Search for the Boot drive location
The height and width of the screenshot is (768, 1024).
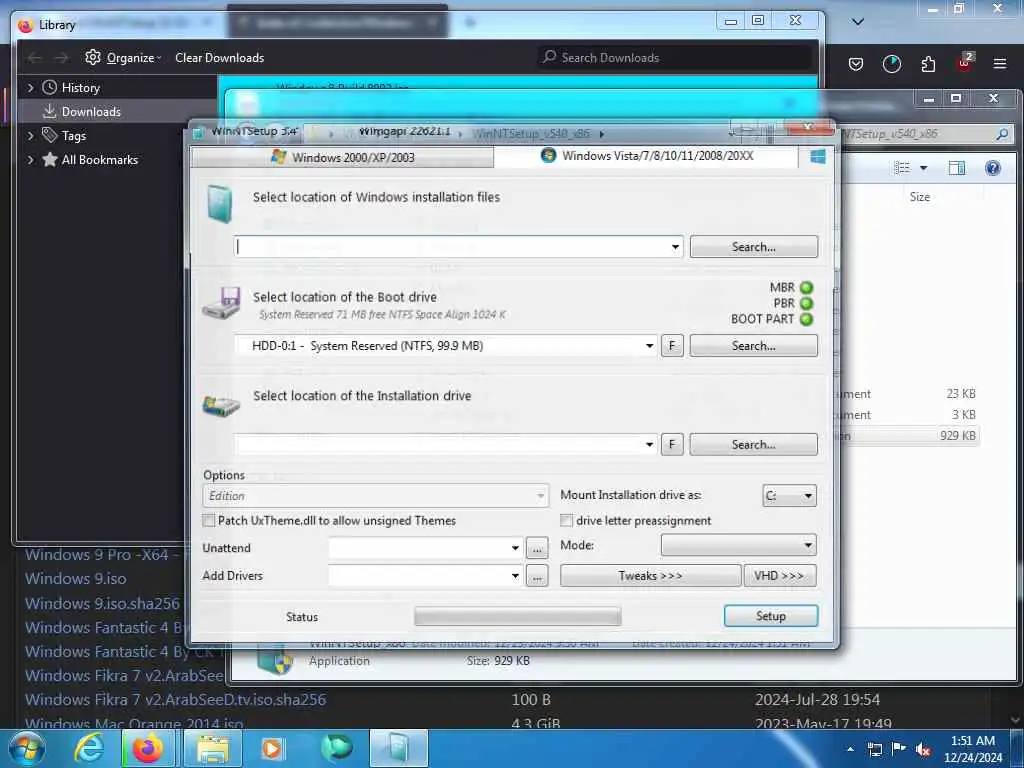(753, 345)
